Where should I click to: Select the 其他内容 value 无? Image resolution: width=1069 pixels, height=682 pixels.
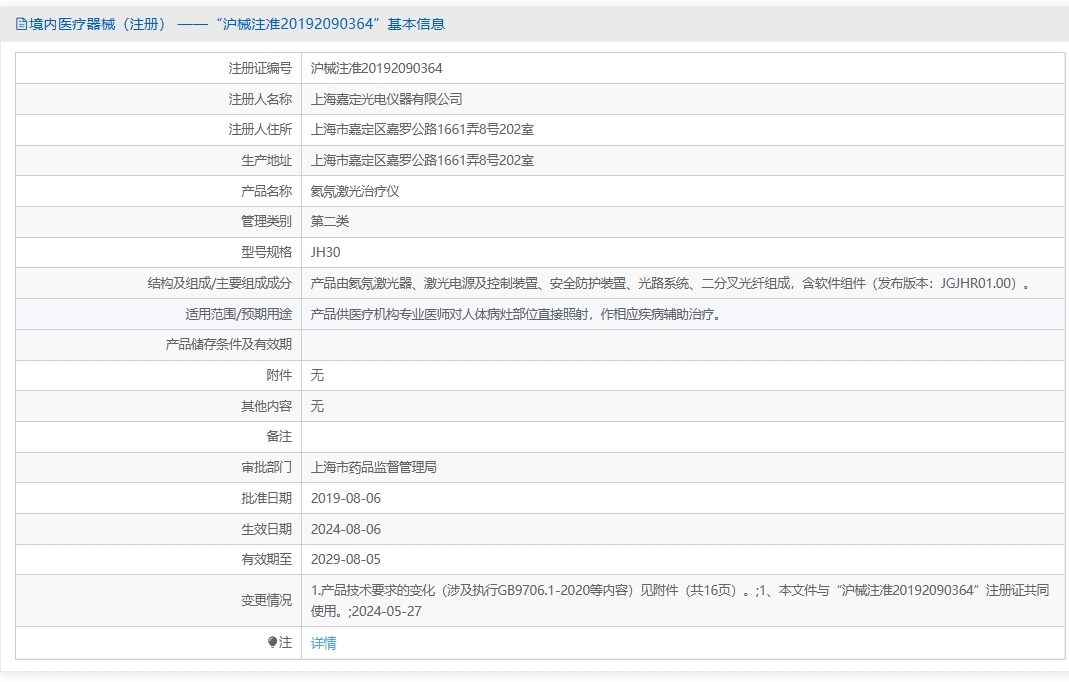pos(317,406)
